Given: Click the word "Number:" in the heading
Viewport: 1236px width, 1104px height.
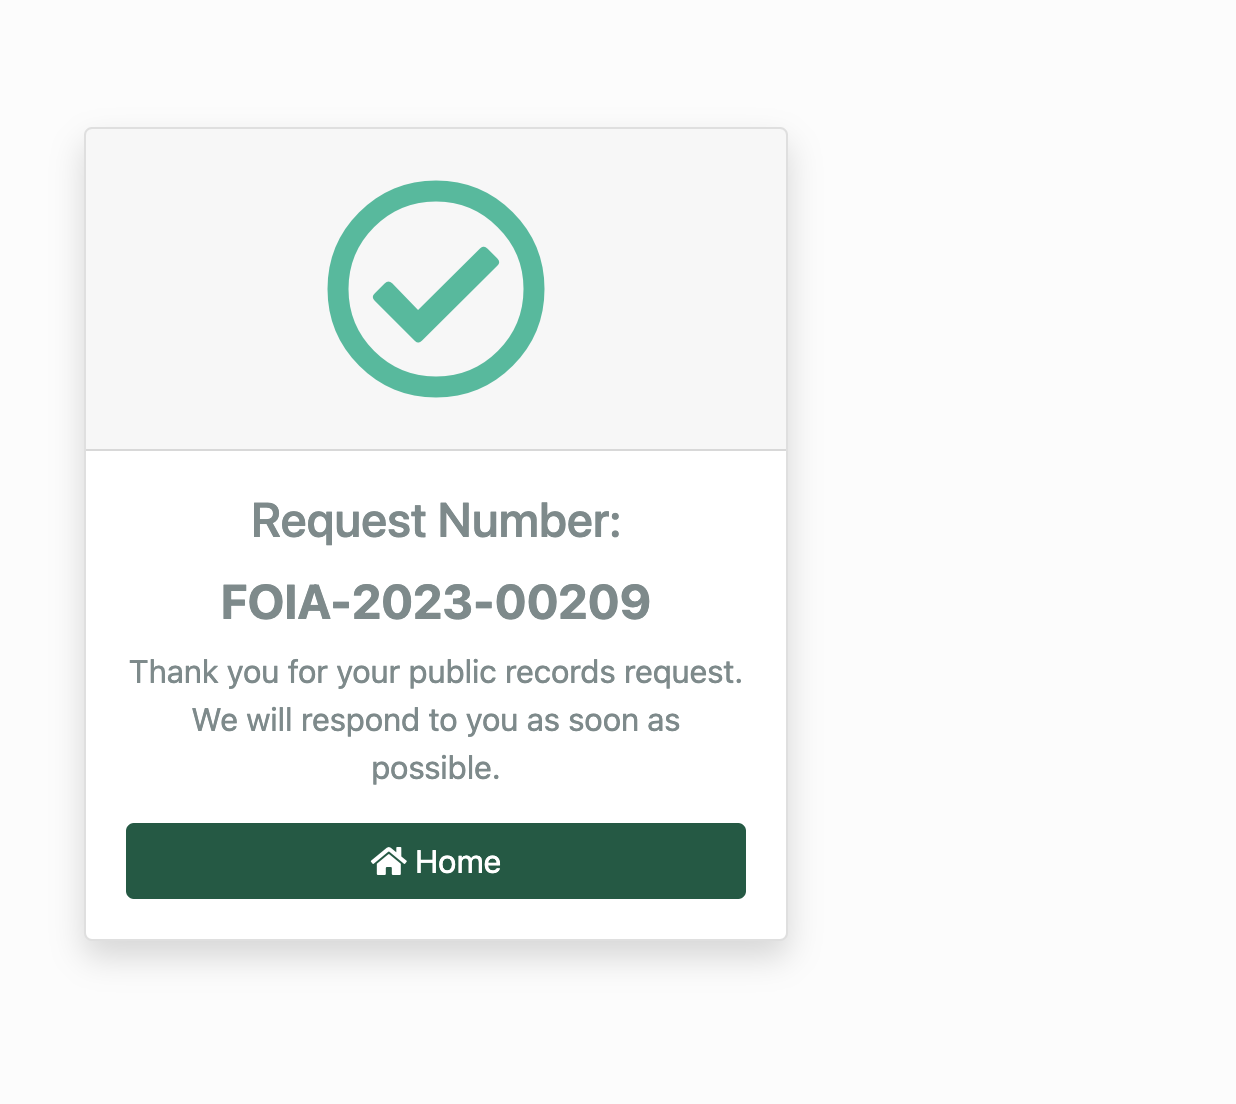Looking at the screenshot, I should (530, 521).
